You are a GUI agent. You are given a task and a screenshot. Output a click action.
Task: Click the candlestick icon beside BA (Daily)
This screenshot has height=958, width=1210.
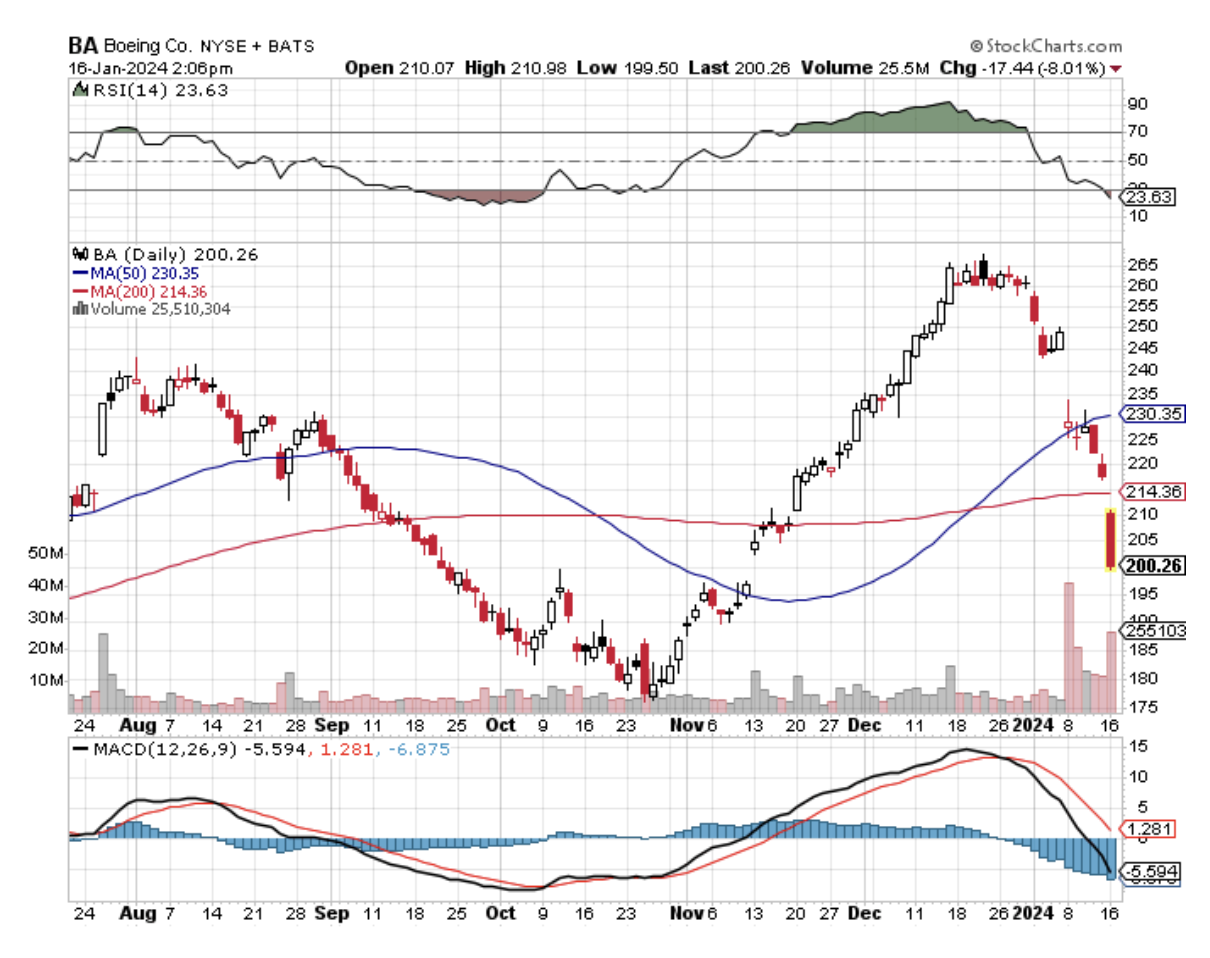pos(78,255)
